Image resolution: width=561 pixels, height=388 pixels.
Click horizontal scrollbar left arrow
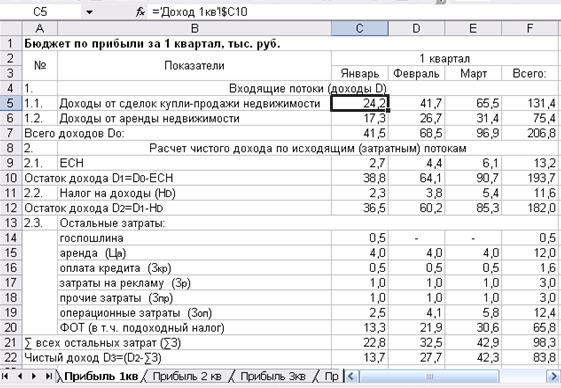[351, 376]
